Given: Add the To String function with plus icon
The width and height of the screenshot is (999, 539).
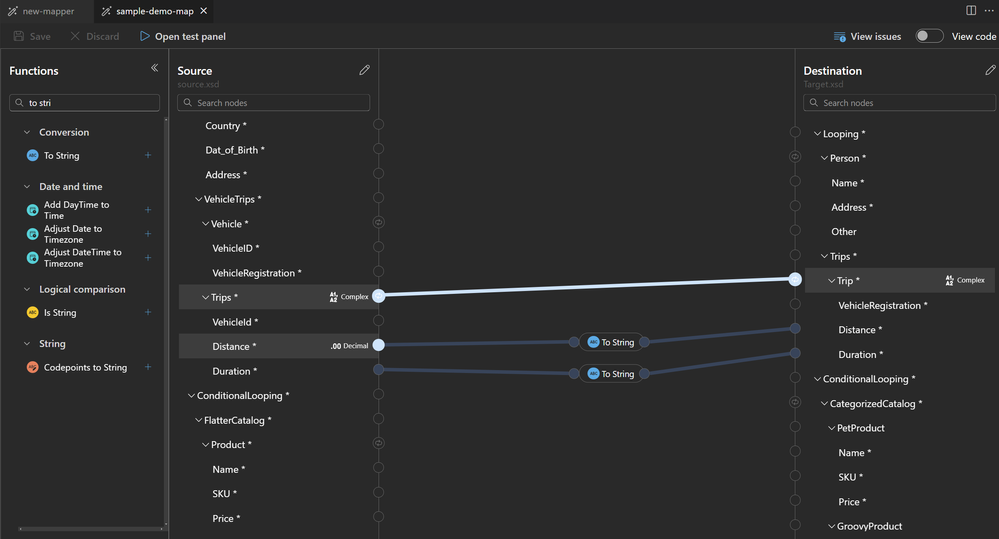Looking at the screenshot, I should (x=148, y=155).
